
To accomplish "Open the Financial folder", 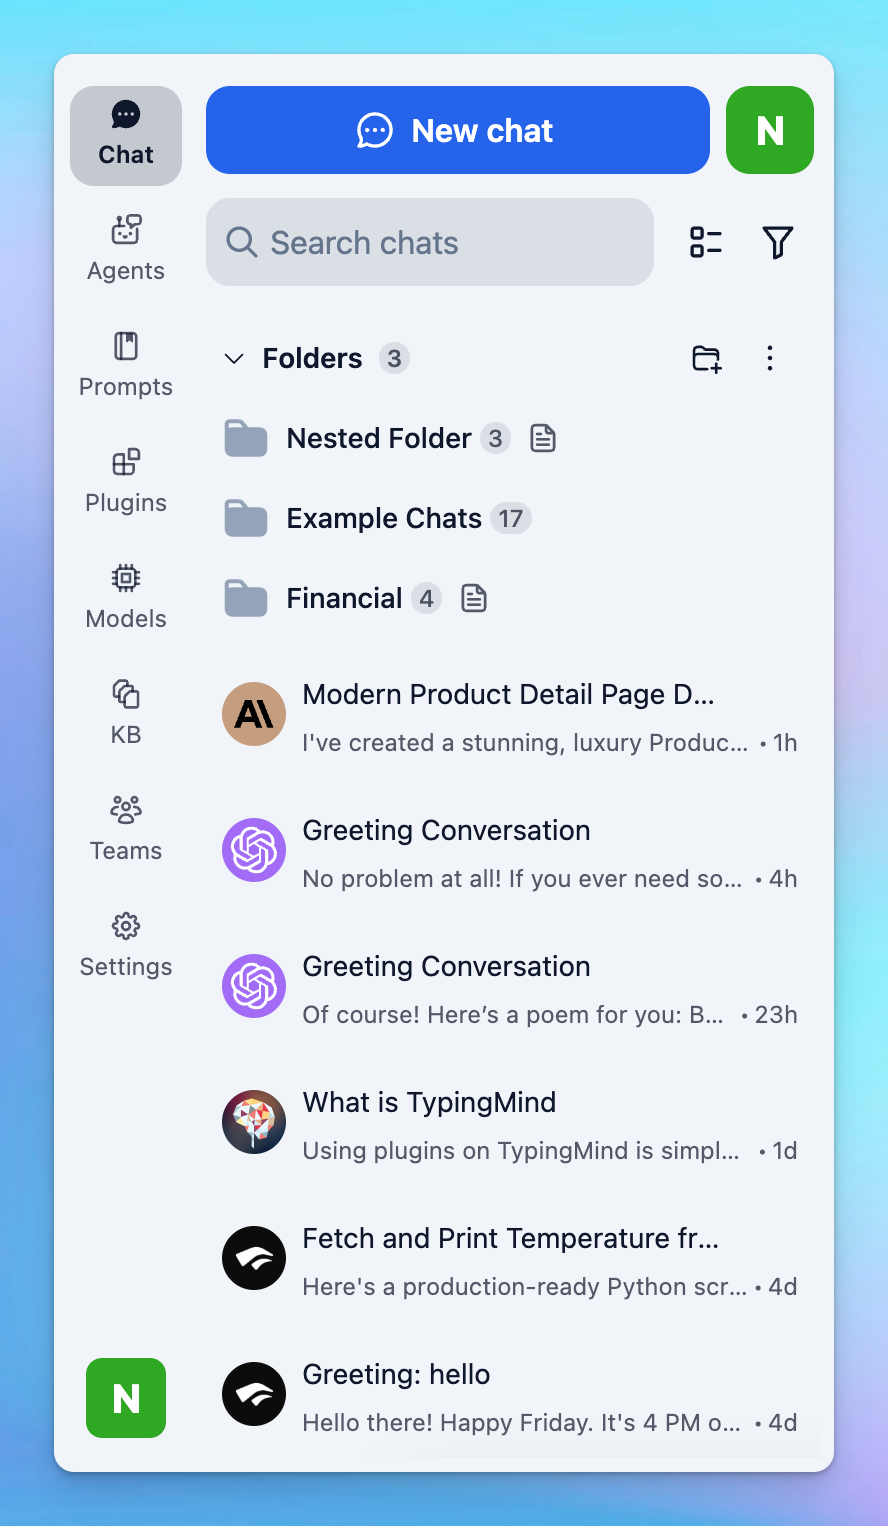I will coord(343,598).
